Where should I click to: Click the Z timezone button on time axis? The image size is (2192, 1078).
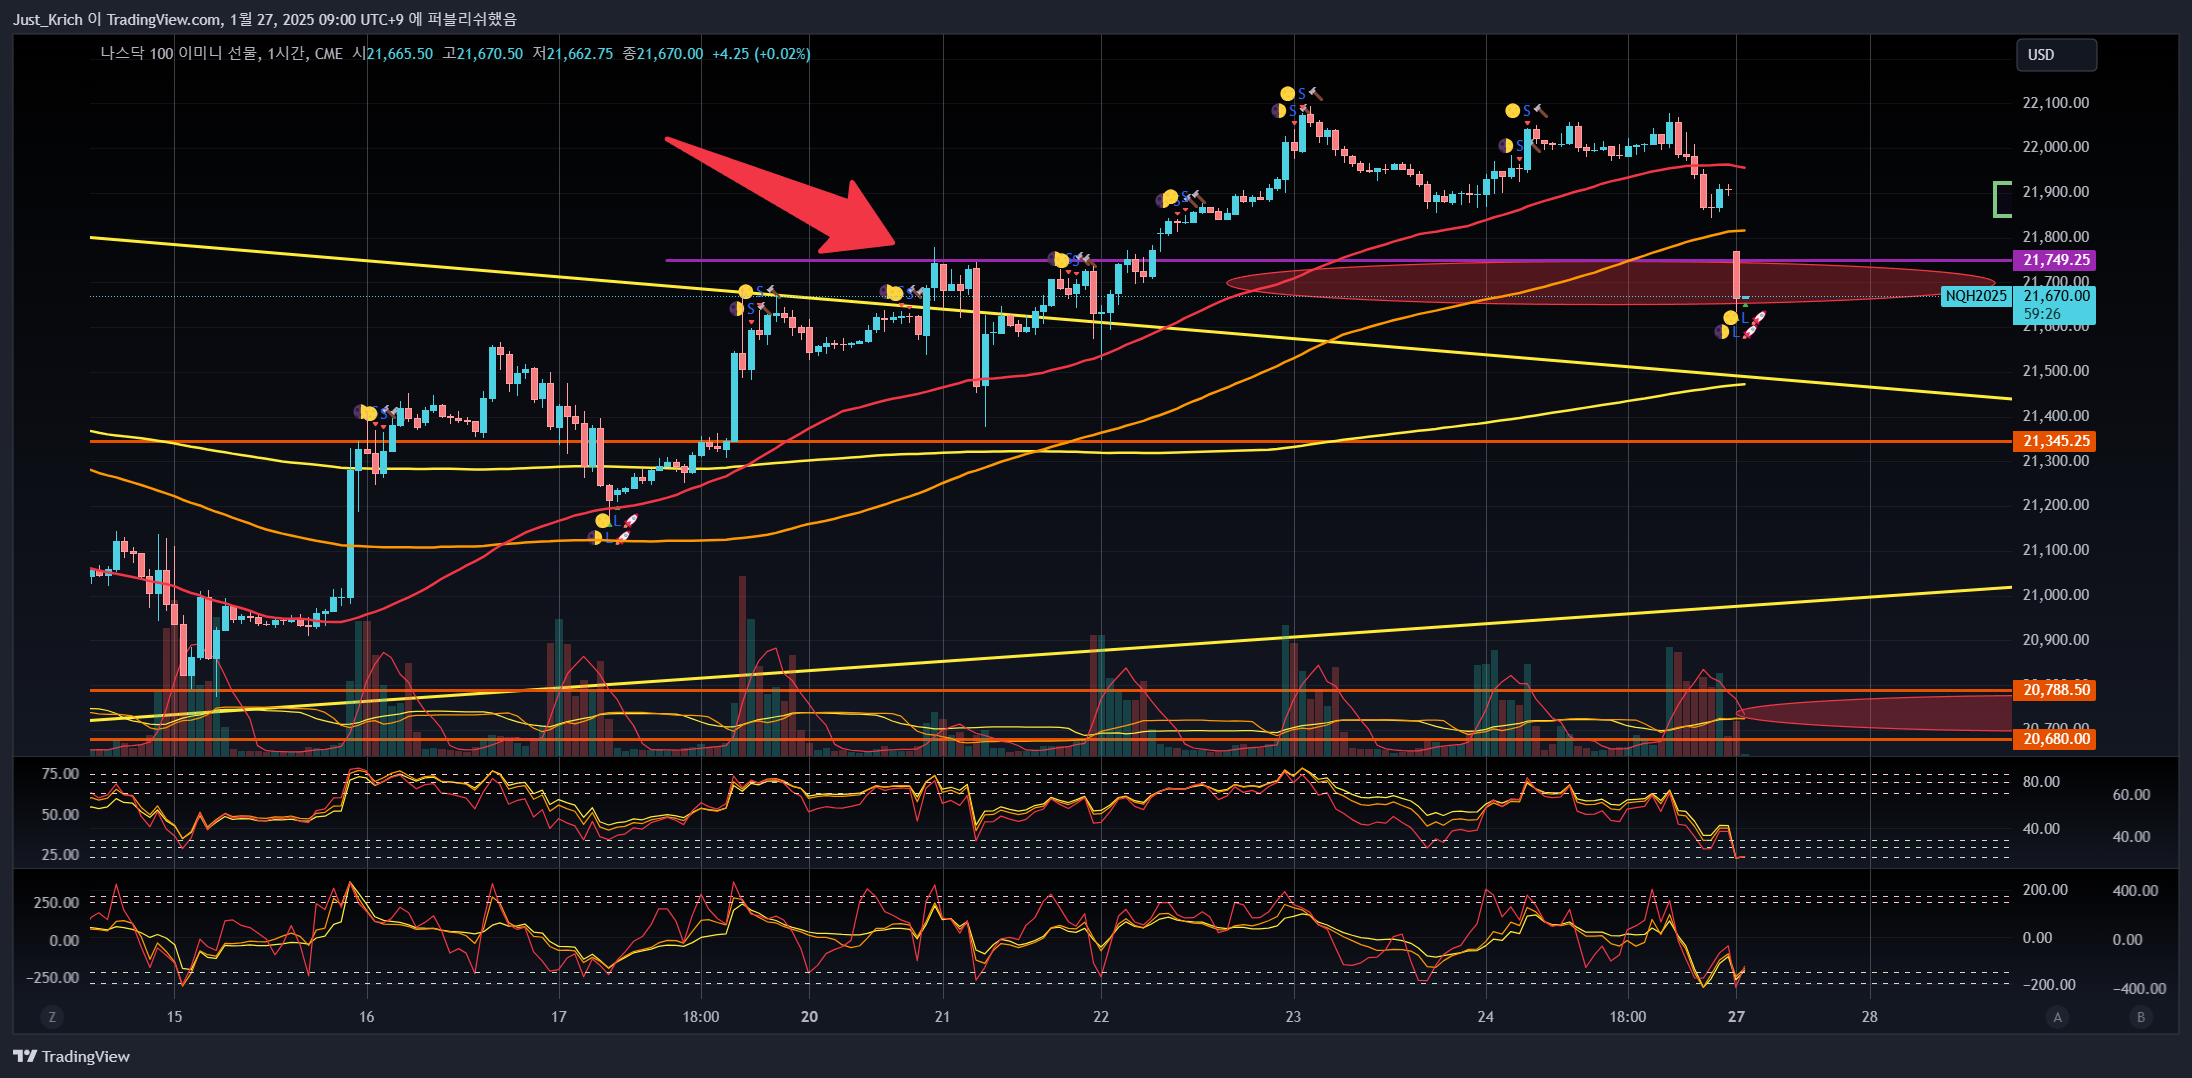[52, 1017]
